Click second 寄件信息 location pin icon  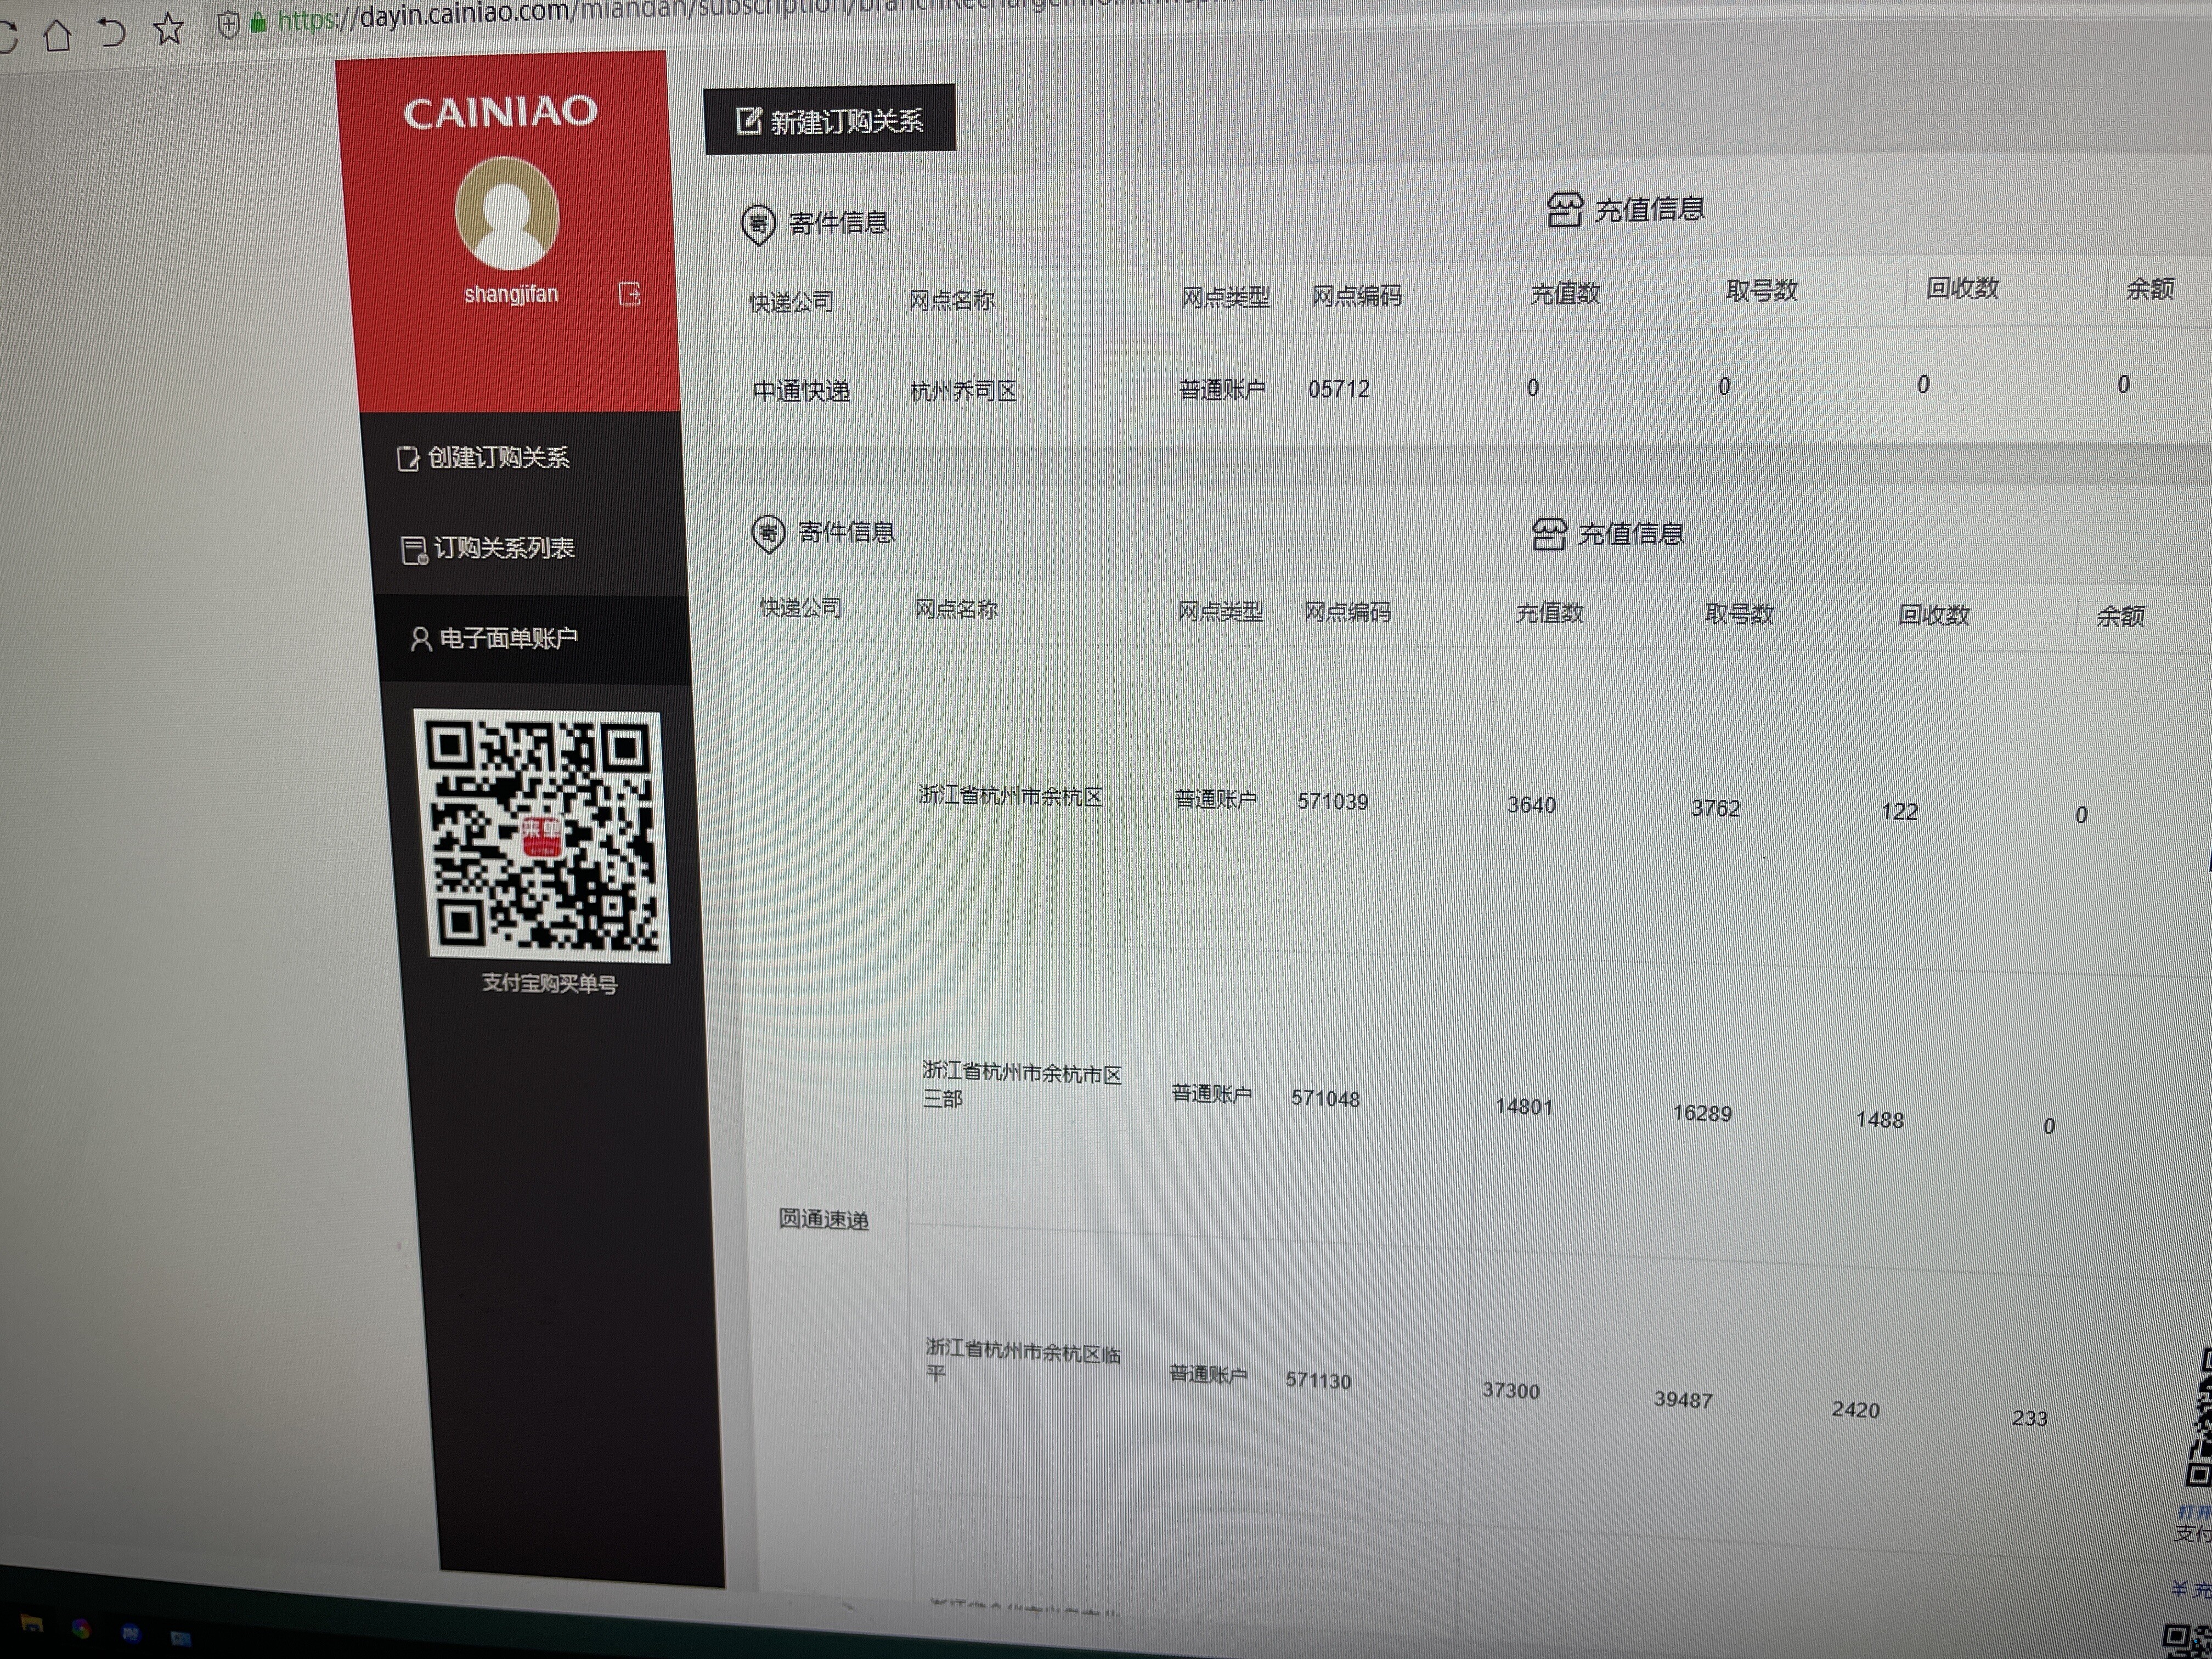[x=767, y=533]
